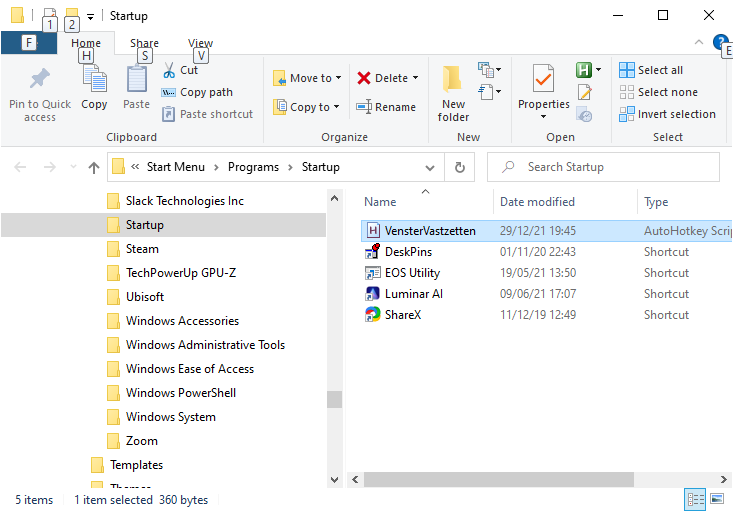The image size is (733, 512).
Task: Rename the selected file
Action: 386,107
